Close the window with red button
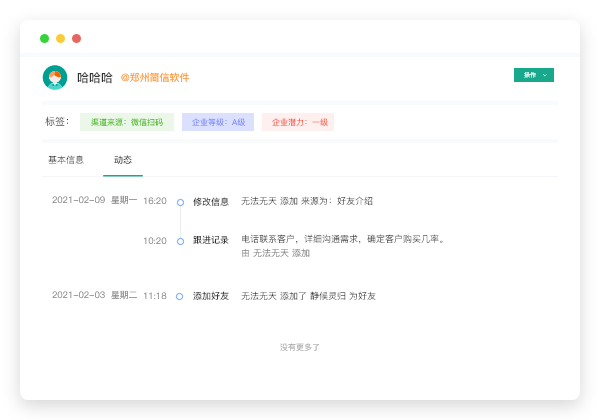 tap(76, 38)
